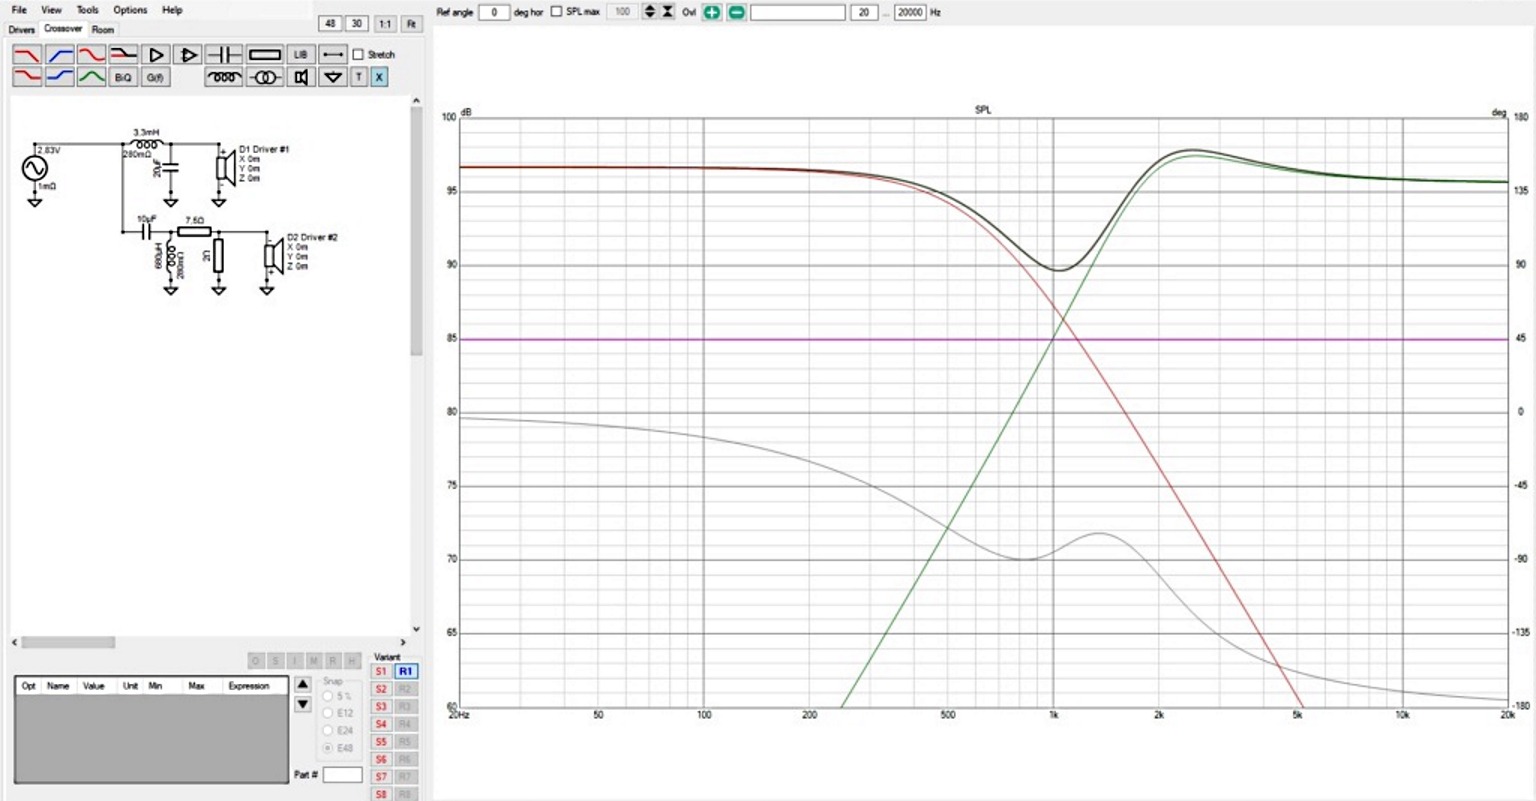Viewport: 1536px width, 801px height.
Task: Insert the red-black shelving filter block
Action: (x=123, y=54)
